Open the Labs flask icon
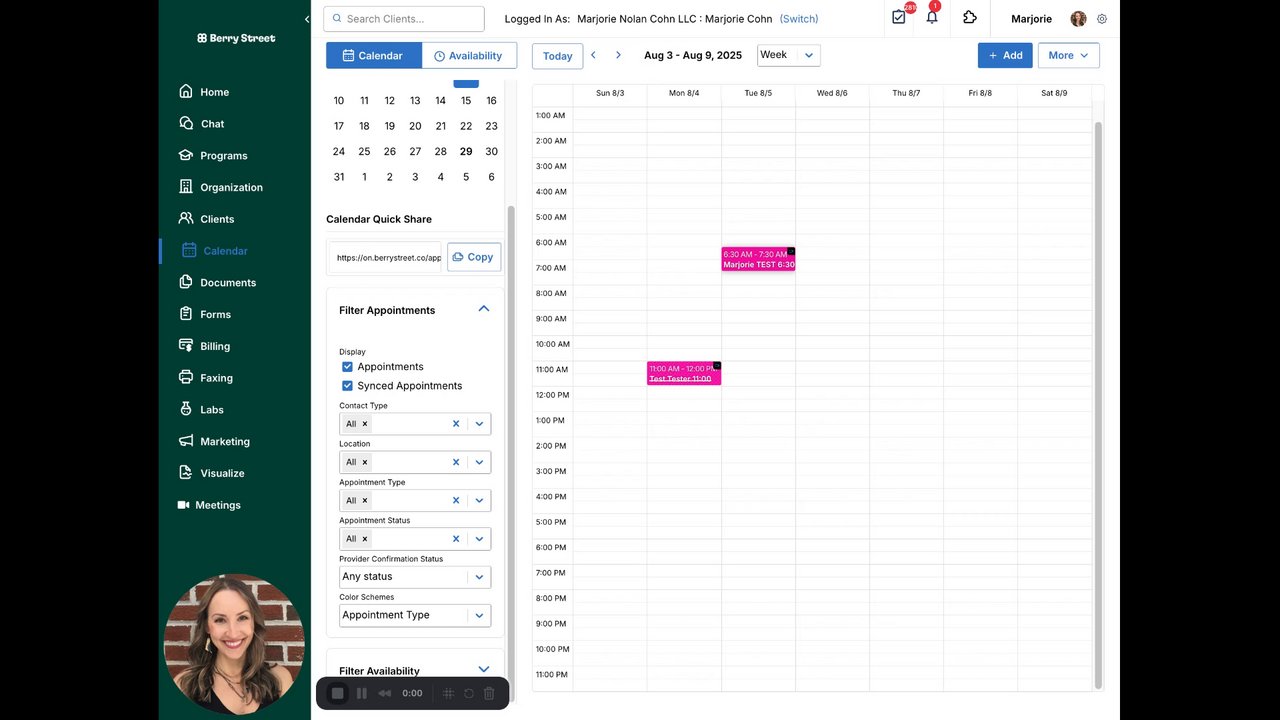This screenshot has width=1280, height=720. [x=186, y=409]
